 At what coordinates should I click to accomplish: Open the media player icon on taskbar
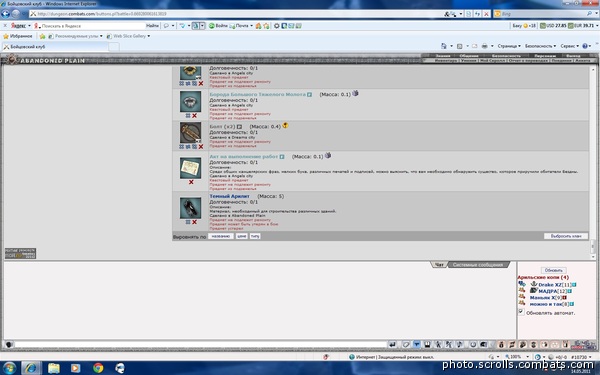click(x=75, y=368)
